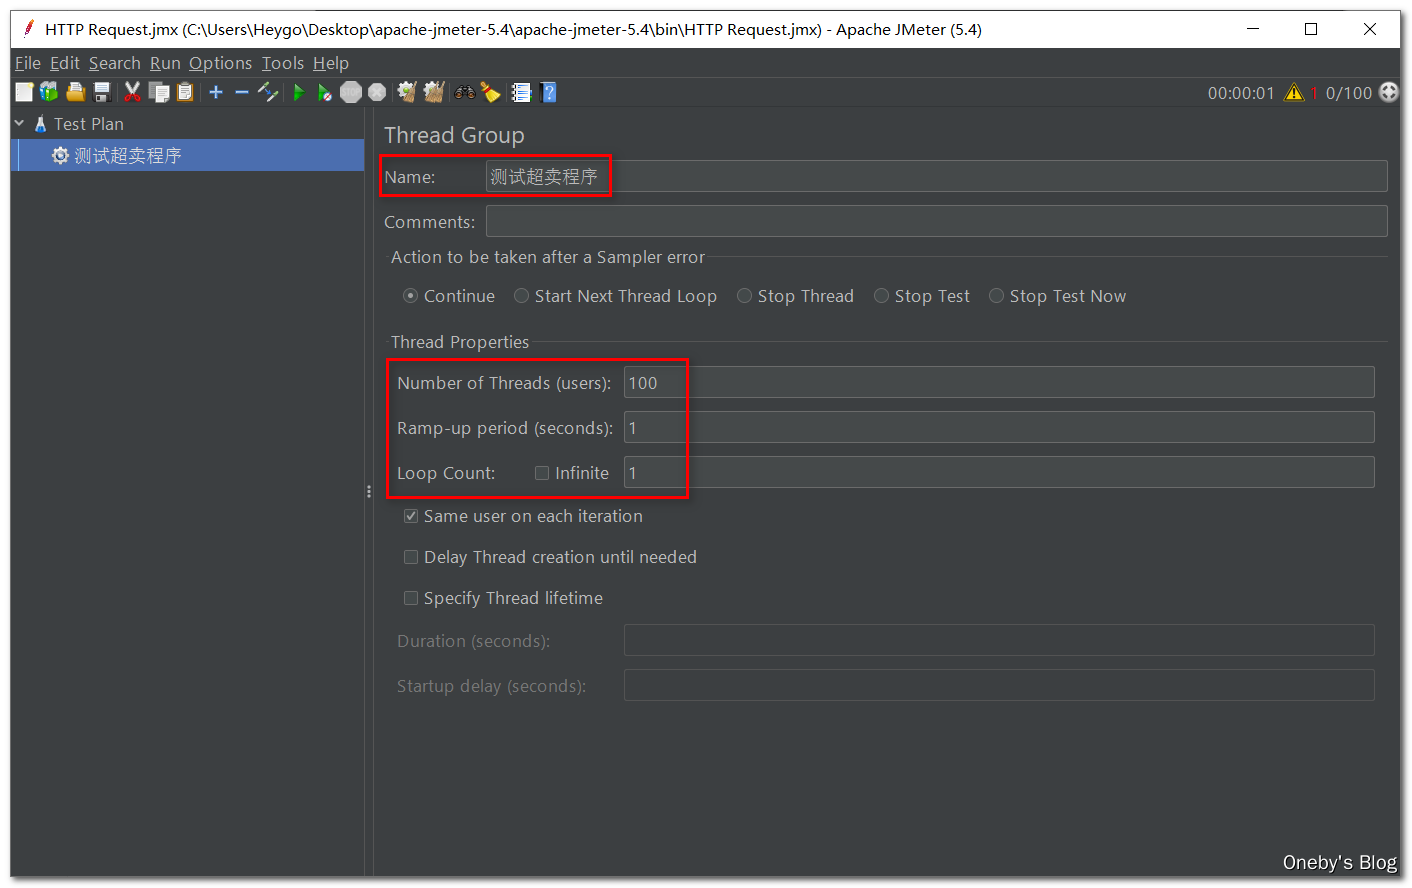Click the Thread Group heading
The height and width of the screenshot is (888, 1412).
coord(454,135)
